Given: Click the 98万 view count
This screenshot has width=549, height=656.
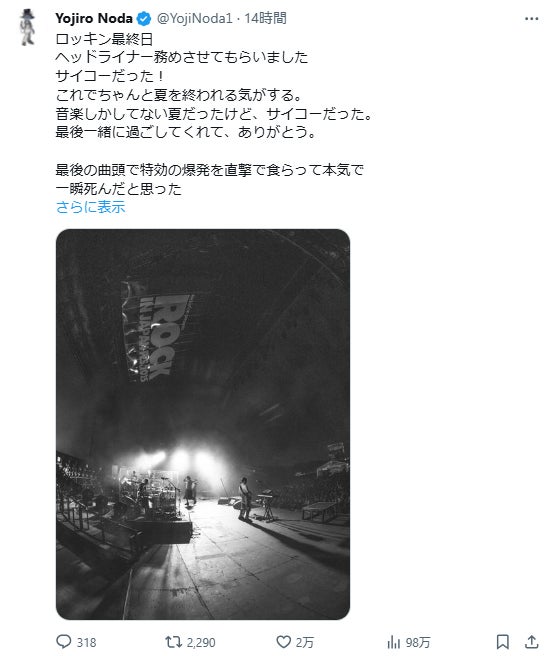Looking at the screenshot, I should (418, 642).
